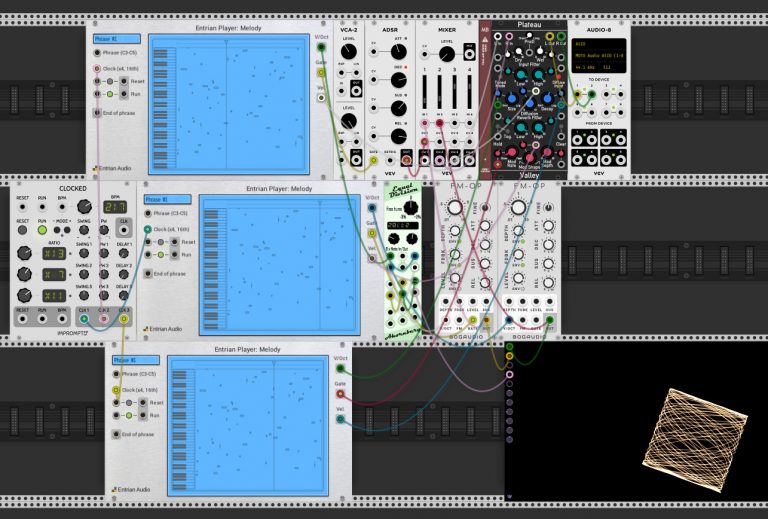
Task: Toggle the Run button on top Entrian Player
Action: pyautogui.click(x=110, y=94)
